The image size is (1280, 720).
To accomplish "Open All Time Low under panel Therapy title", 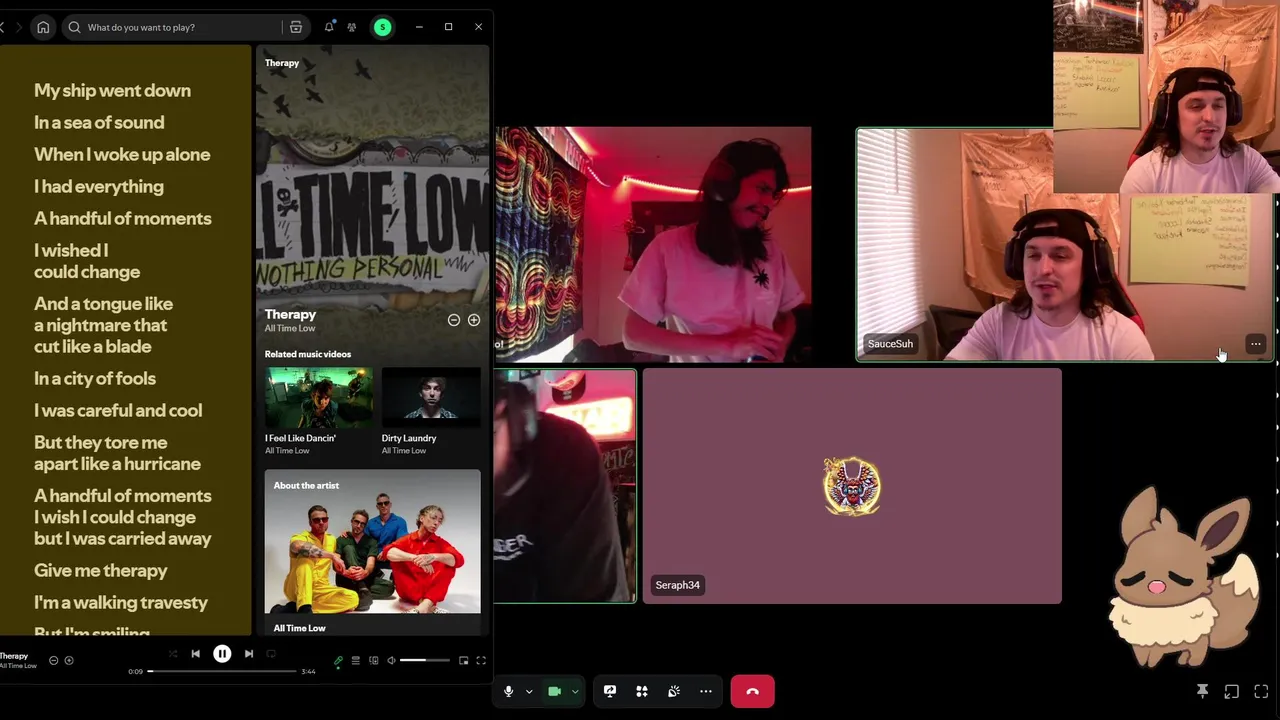I will (290, 328).
